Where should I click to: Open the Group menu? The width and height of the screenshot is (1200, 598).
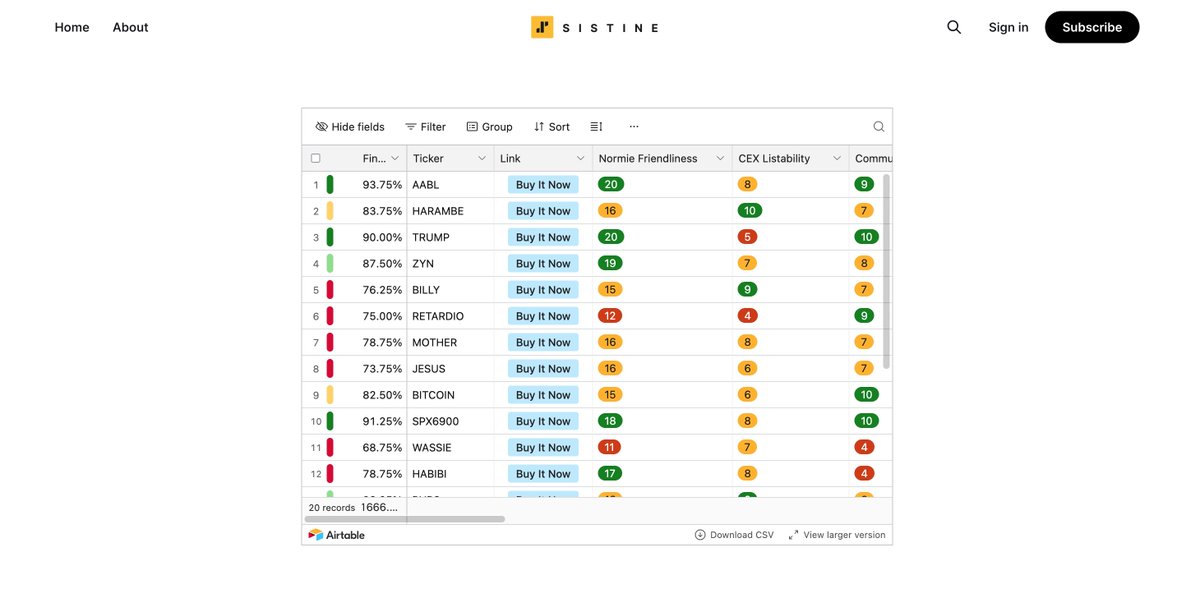[x=489, y=127]
